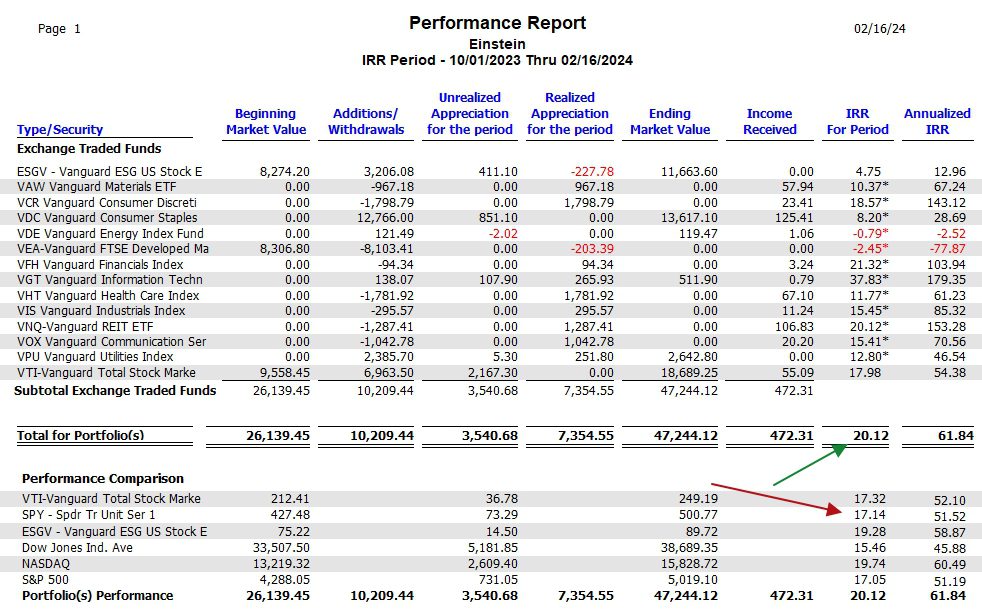Click VGT IRR for period 37.83*
Viewport: 982px width, 610px height.
coord(869,279)
